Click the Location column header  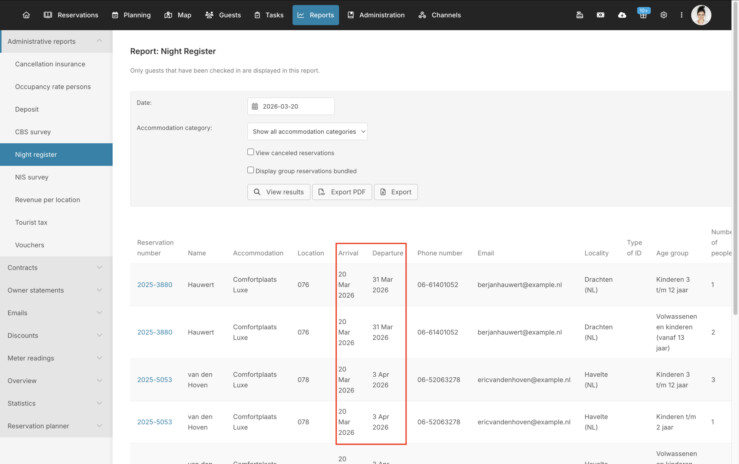[x=311, y=253]
